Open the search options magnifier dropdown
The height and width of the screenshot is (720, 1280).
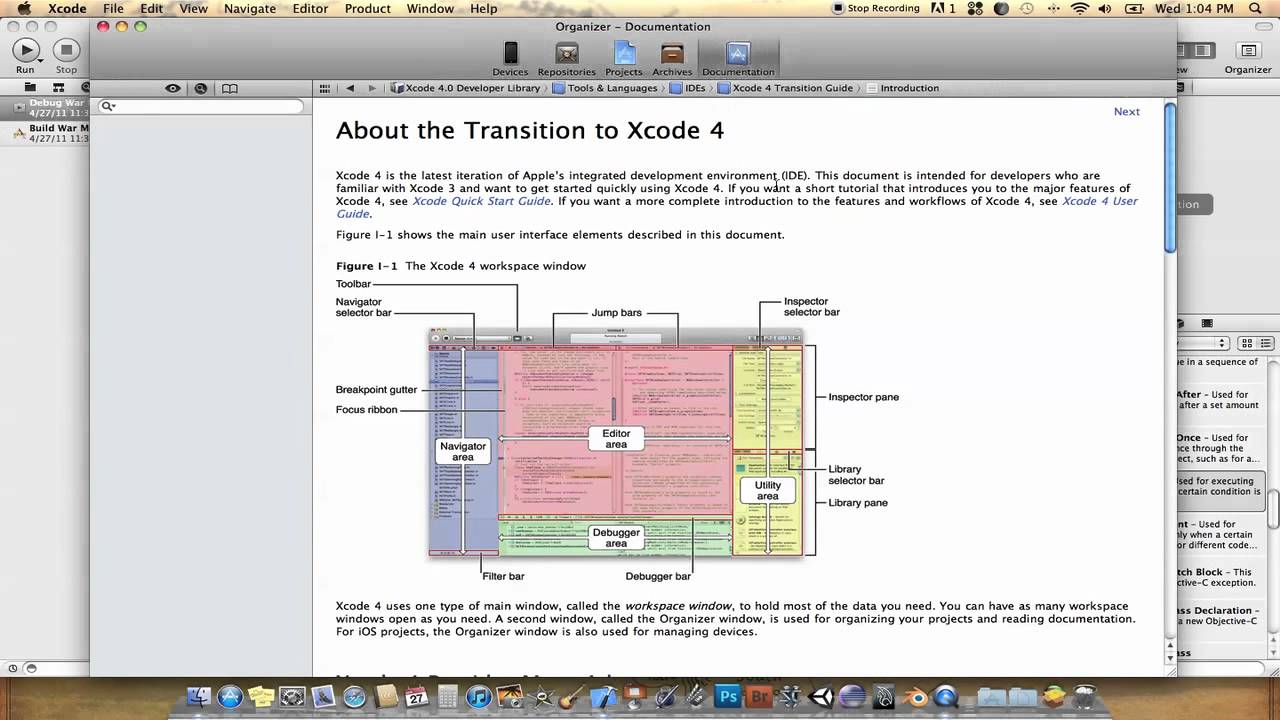pos(108,106)
